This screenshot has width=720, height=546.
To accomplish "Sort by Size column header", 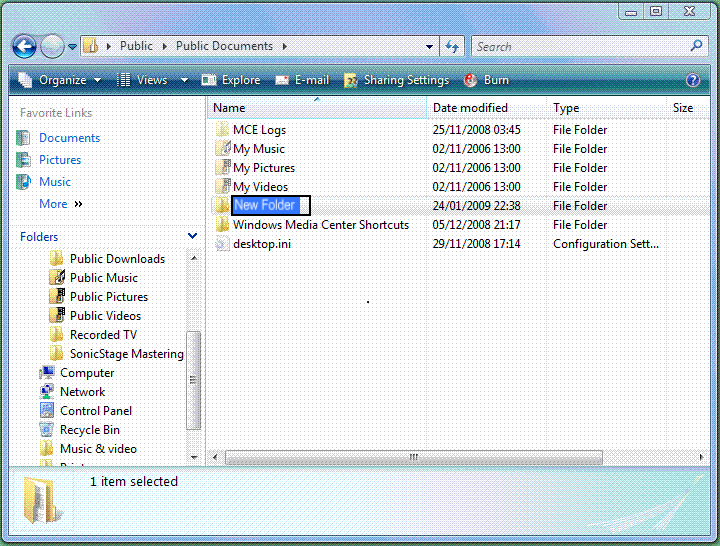I will (687, 108).
